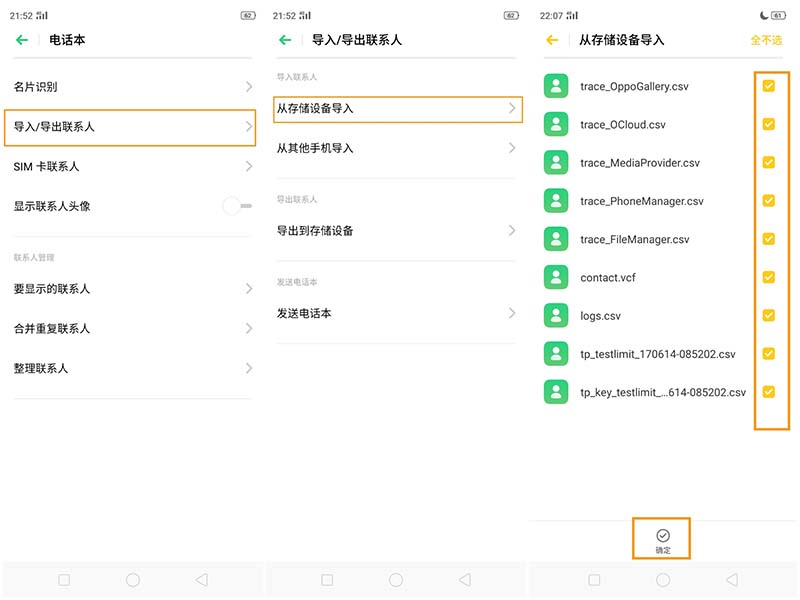The width and height of the screenshot is (800, 600).
Task: Uncheck the tp_testlimit_170614-085202.csv checkbox
Action: [x=768, y=353]
